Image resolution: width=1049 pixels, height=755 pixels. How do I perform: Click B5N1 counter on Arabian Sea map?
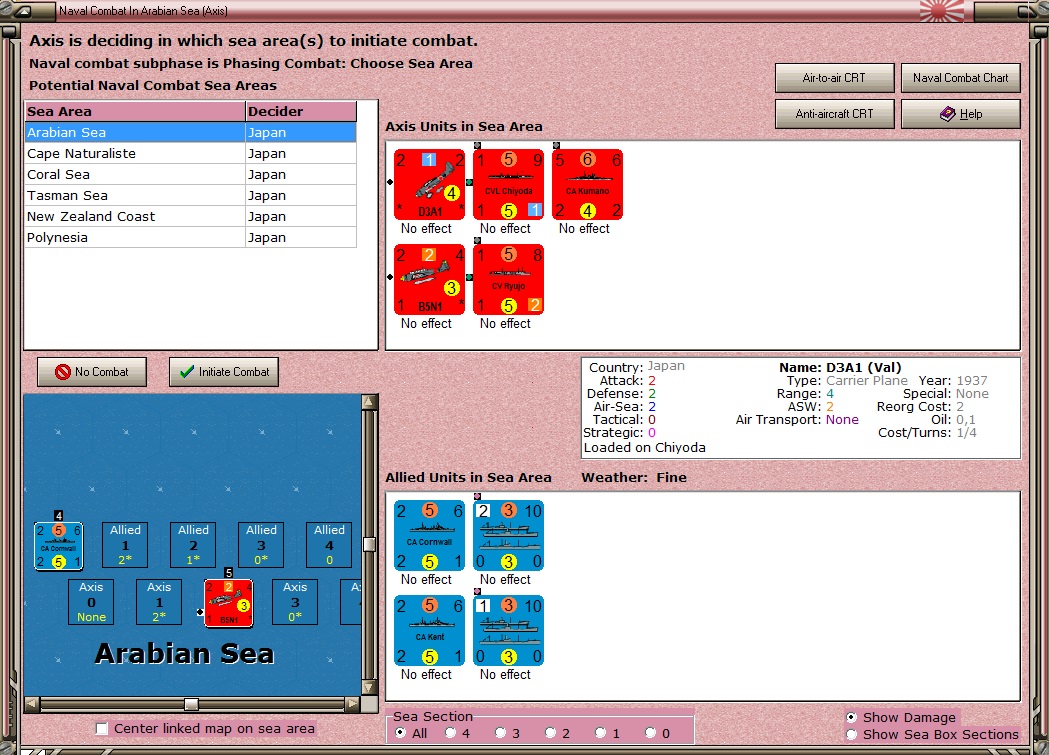(x=229, y=603)
